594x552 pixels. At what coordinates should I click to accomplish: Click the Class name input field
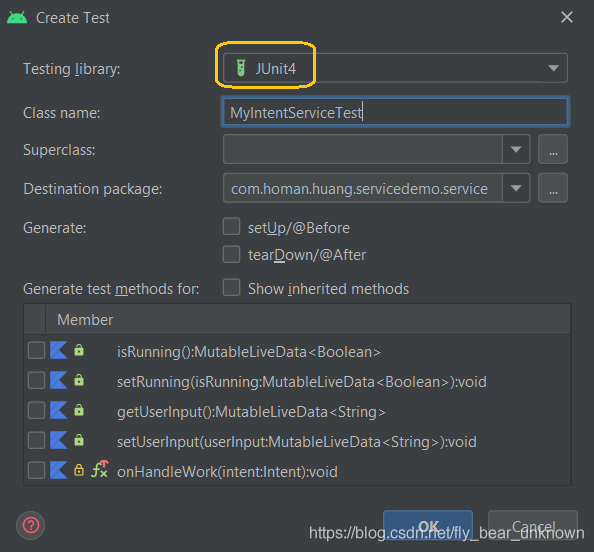(395, 112)
